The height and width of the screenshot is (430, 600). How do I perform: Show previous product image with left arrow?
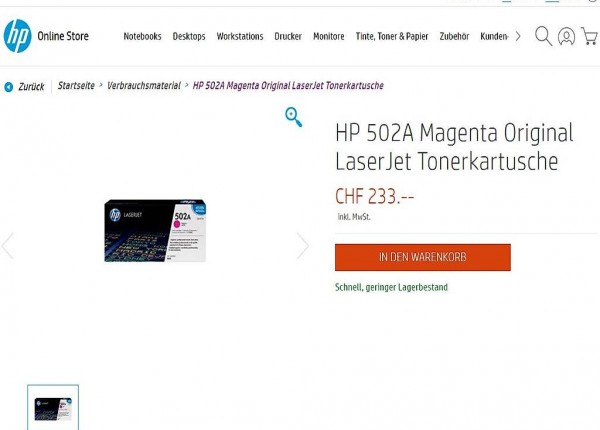coord(7,246)
